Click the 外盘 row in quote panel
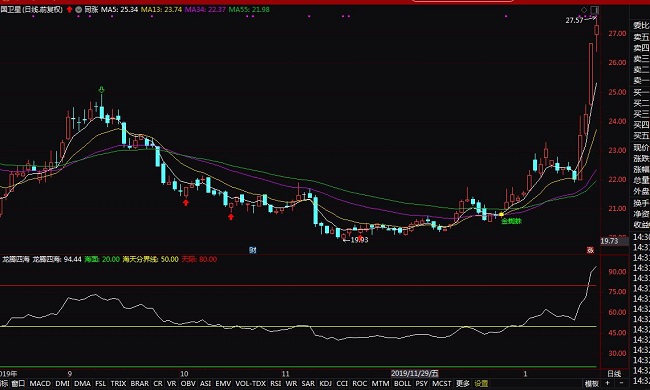 [641, 191]
